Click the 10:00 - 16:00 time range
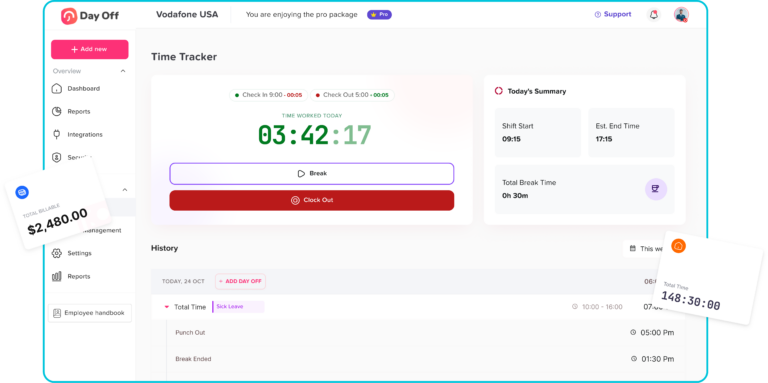 tap(602, 307)
